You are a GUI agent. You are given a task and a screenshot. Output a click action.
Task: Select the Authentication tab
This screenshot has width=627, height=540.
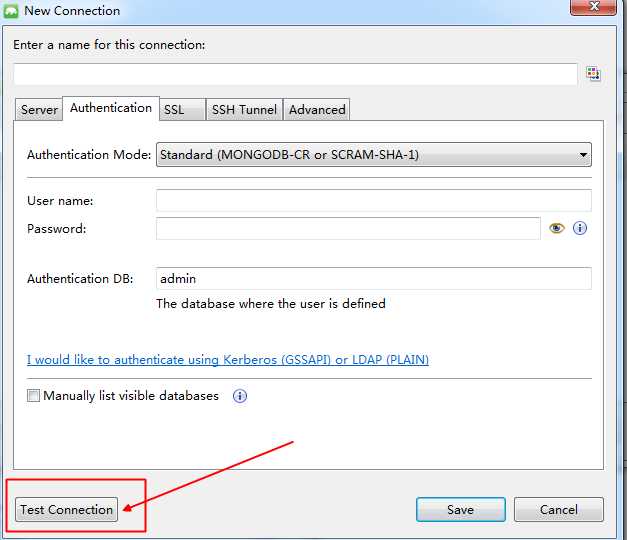tap(111, 108)
